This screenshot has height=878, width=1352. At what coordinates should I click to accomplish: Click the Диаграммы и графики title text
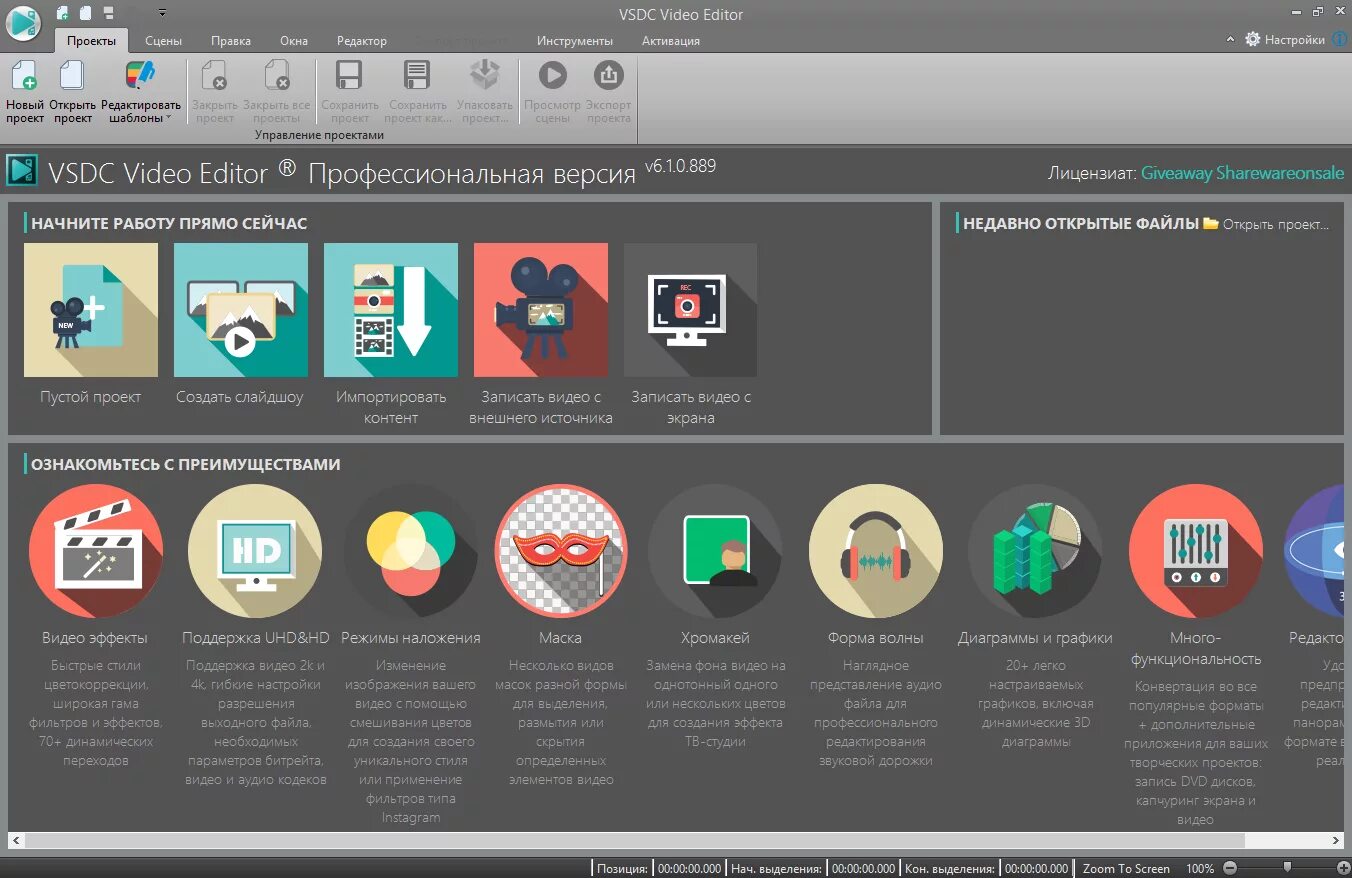click(x=1035, y=638)
